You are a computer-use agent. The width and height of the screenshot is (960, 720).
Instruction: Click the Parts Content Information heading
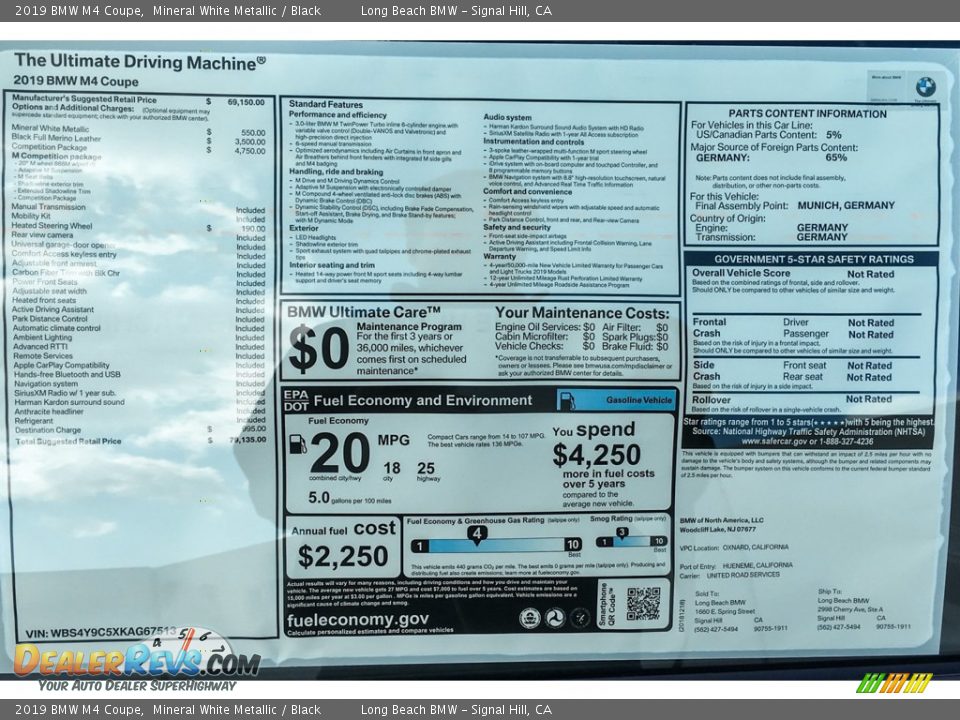807,114
